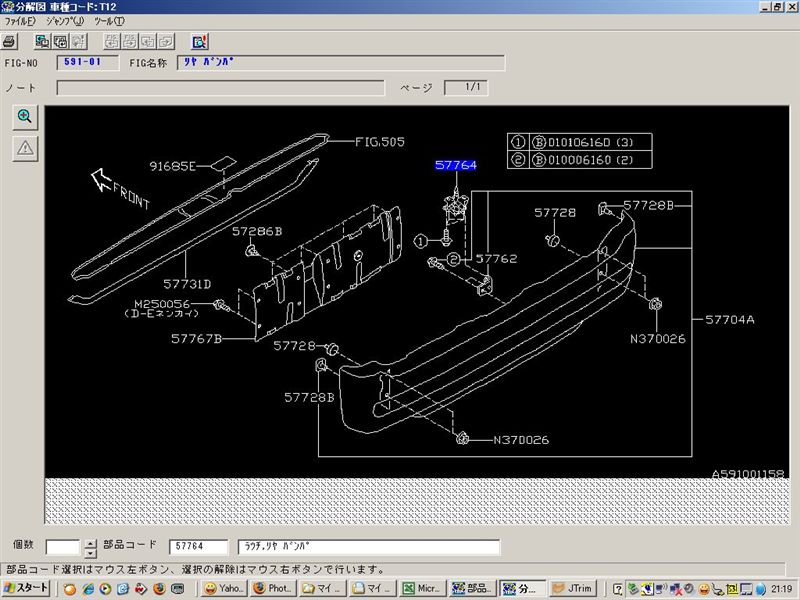Click the magnifier zoom-in button beside the diagram
800x600 pixels.
pos(25,117)
